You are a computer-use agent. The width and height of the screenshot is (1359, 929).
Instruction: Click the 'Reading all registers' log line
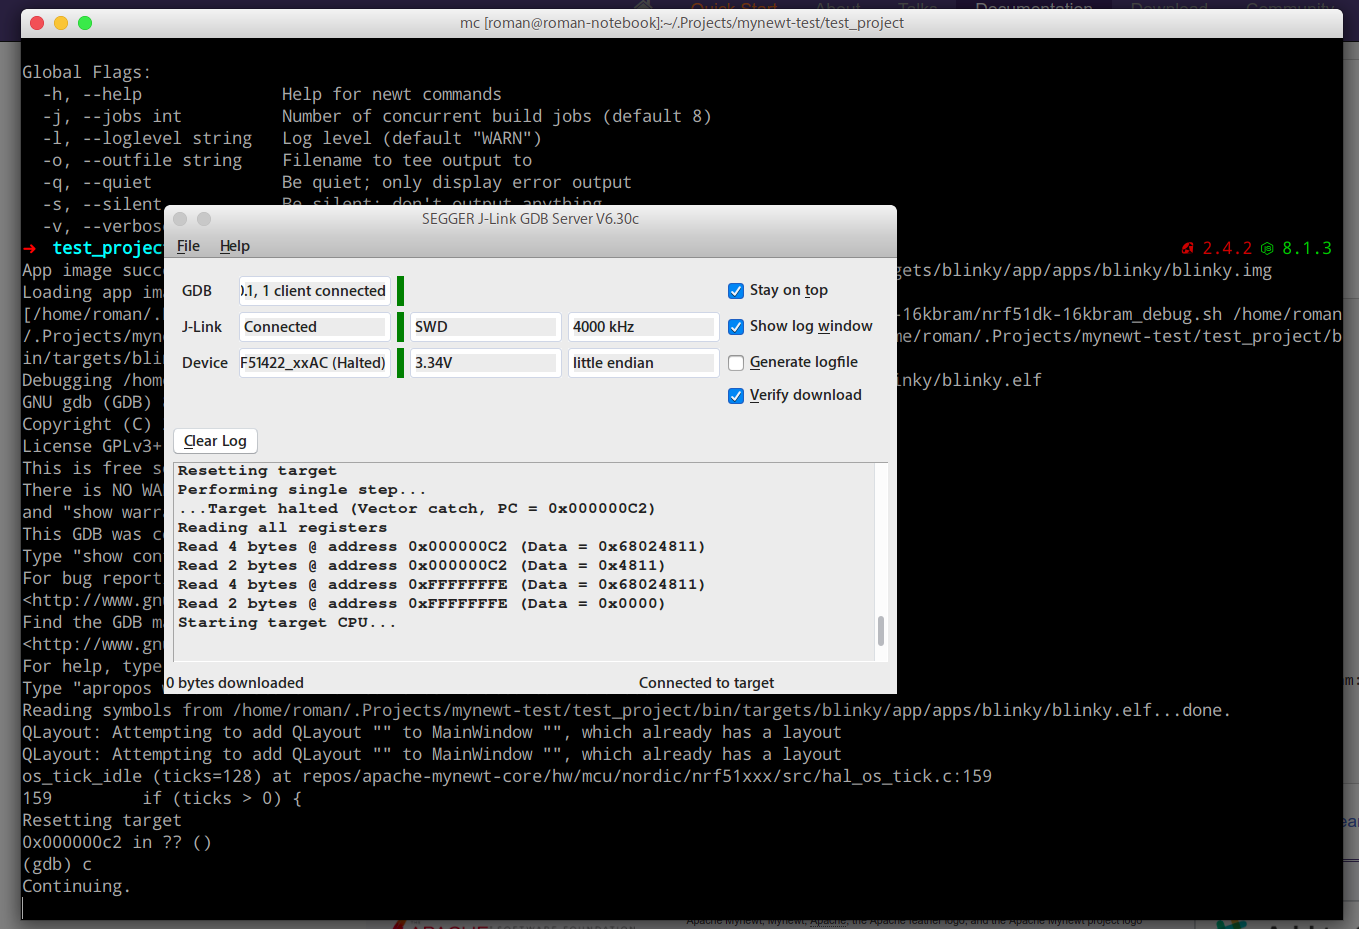pos(282,528)
